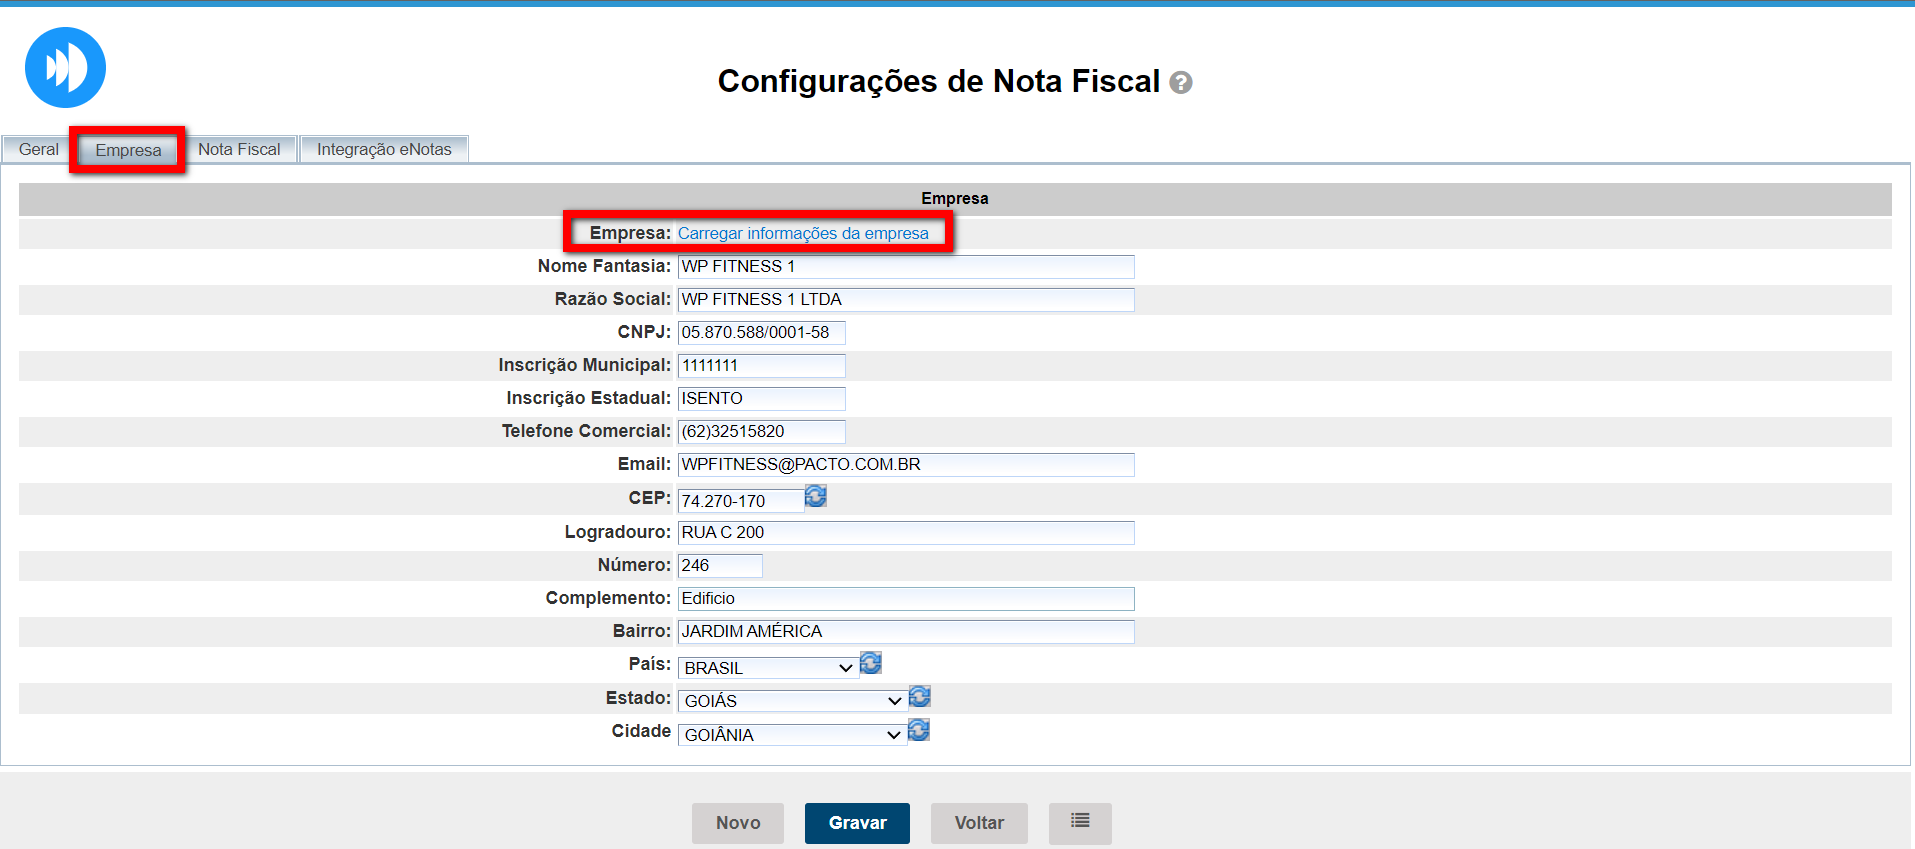The height and width of the screenshot is (849, 1915).
Task: Click the País label
Action: pyautogui.click(x=650, y=664)
